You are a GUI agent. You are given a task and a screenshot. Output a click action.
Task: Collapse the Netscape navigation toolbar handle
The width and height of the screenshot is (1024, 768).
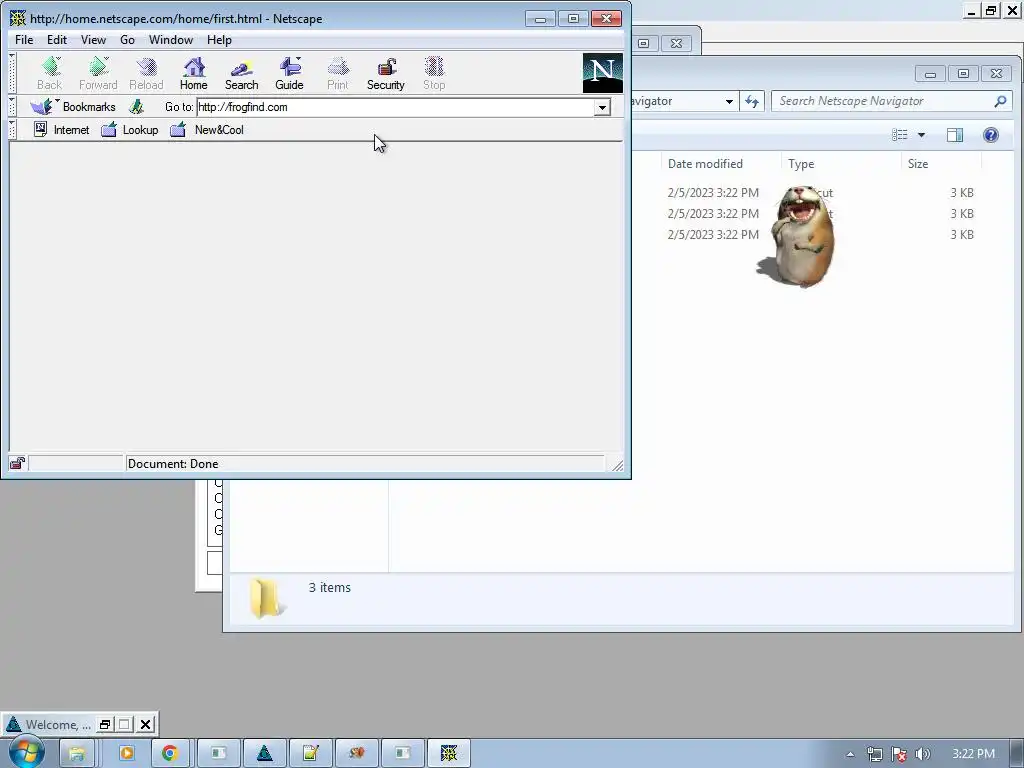(x=12, y=73)
